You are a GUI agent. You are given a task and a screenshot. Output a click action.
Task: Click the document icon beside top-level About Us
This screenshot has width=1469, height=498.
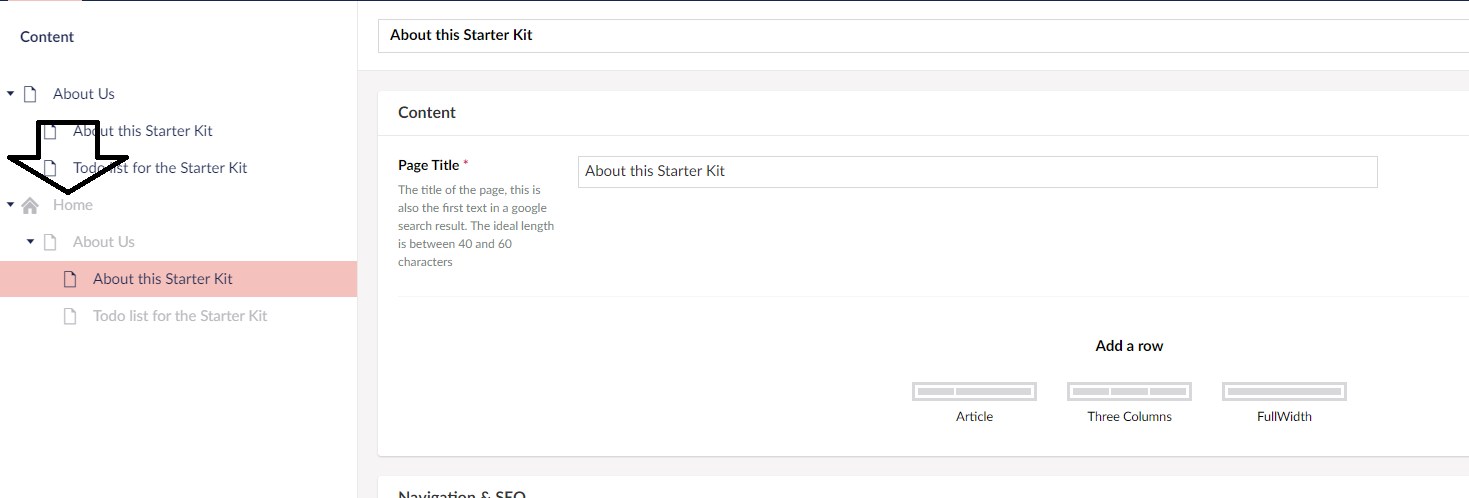(30, 94)
